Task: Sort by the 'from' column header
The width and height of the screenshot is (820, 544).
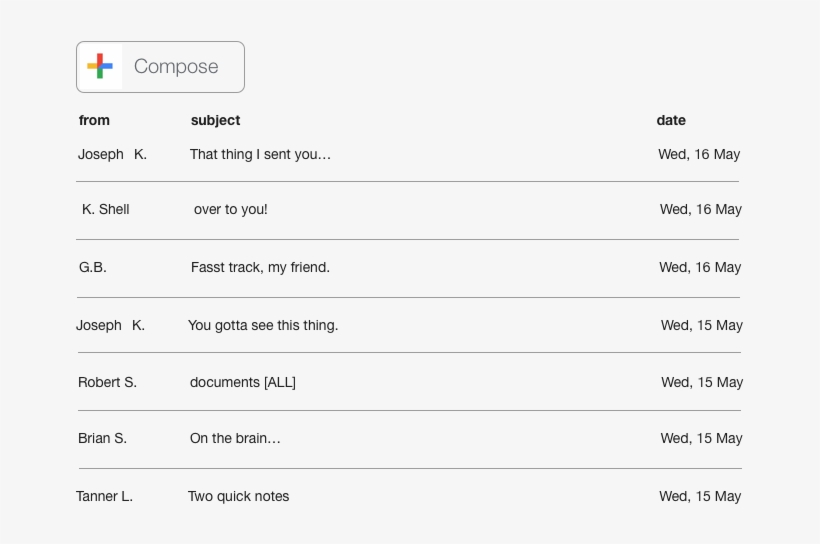Action: click(x=94, y=120)
